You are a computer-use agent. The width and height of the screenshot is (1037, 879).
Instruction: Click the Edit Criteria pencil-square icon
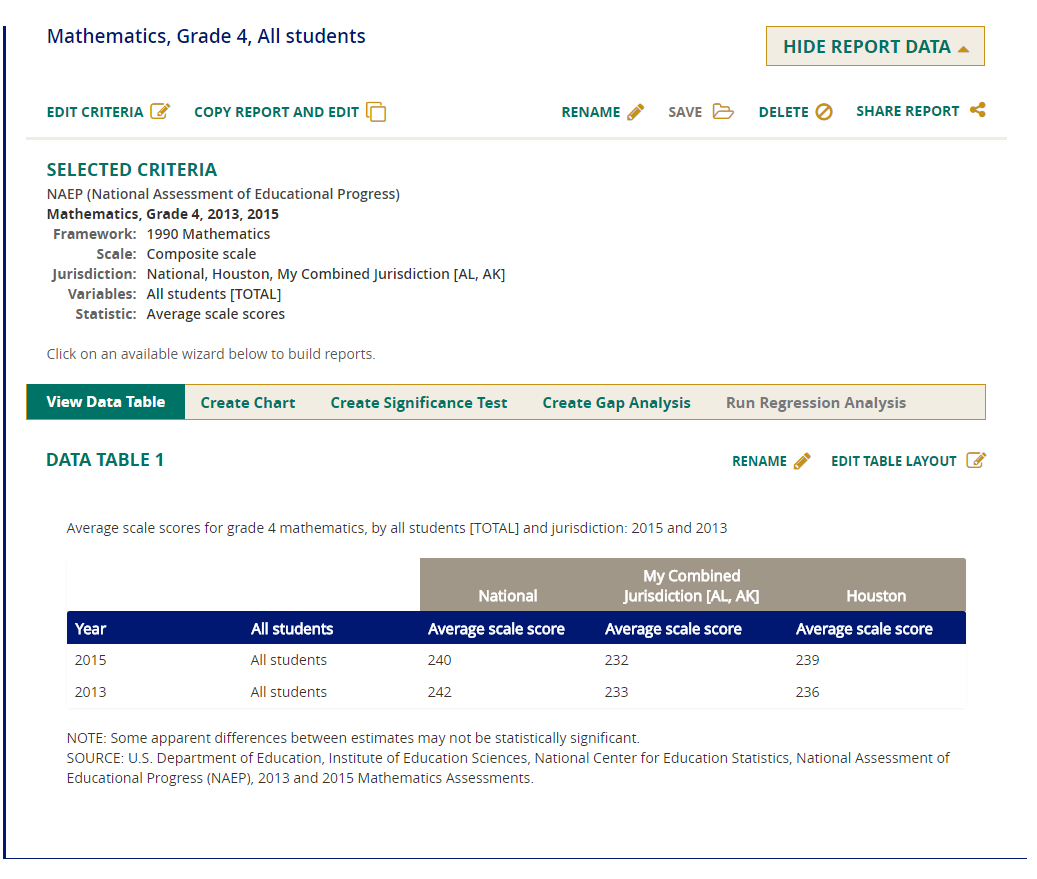pyautogui.click(x=160, y=111)
